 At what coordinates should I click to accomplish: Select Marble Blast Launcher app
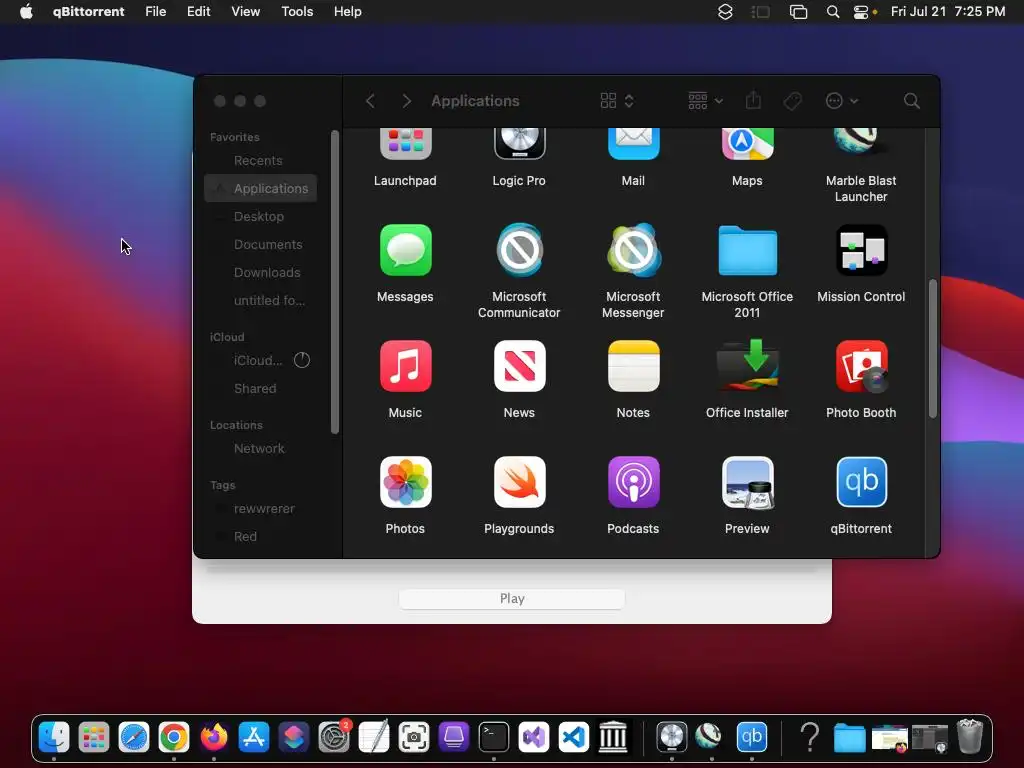(861, 144)
